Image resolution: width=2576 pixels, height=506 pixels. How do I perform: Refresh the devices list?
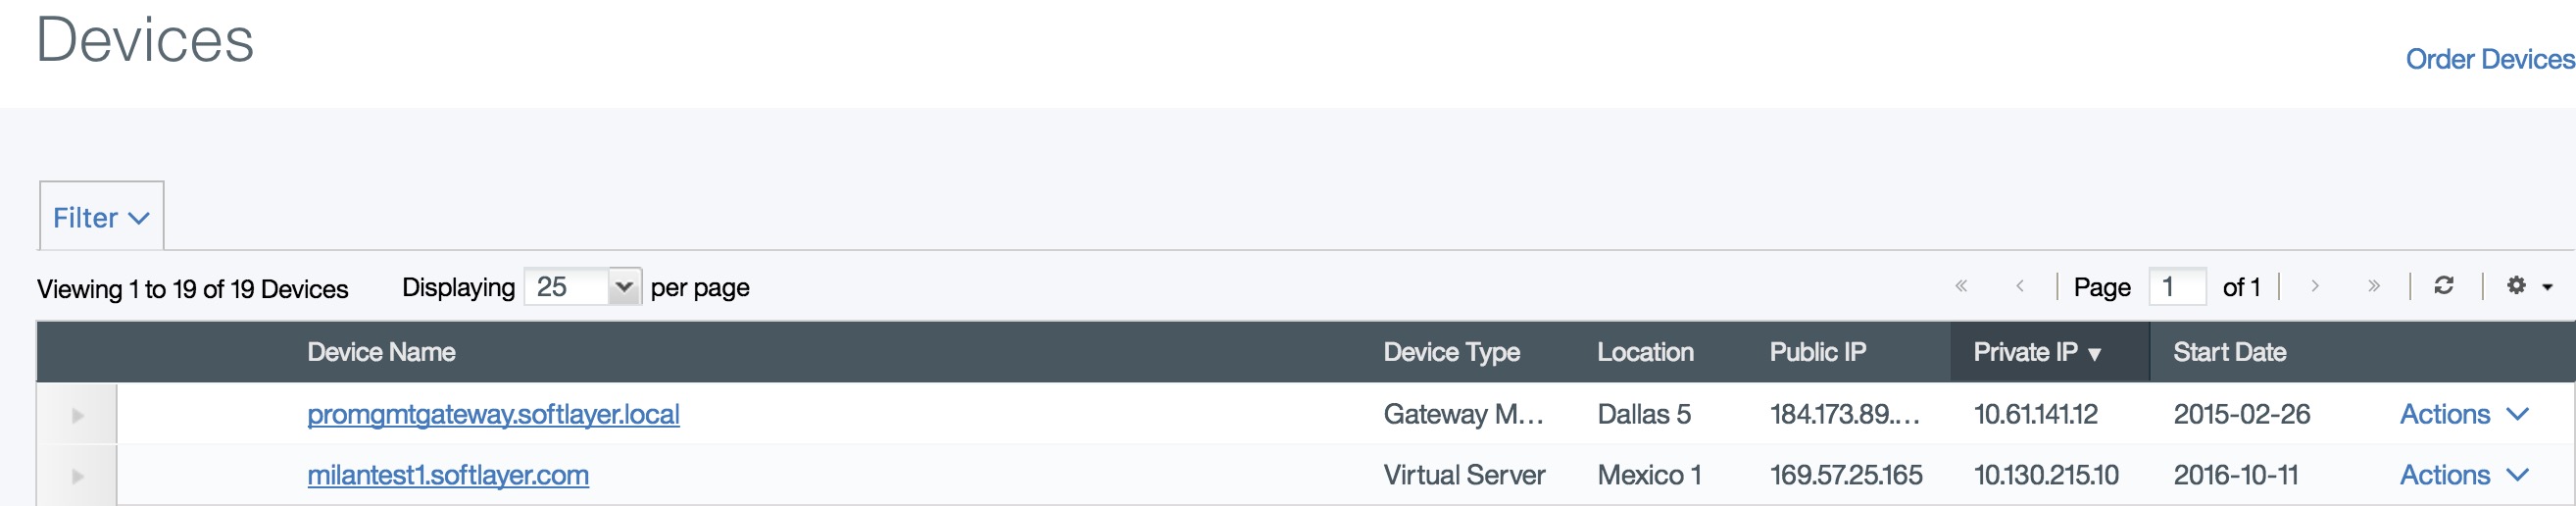[x=2443, y=286]
